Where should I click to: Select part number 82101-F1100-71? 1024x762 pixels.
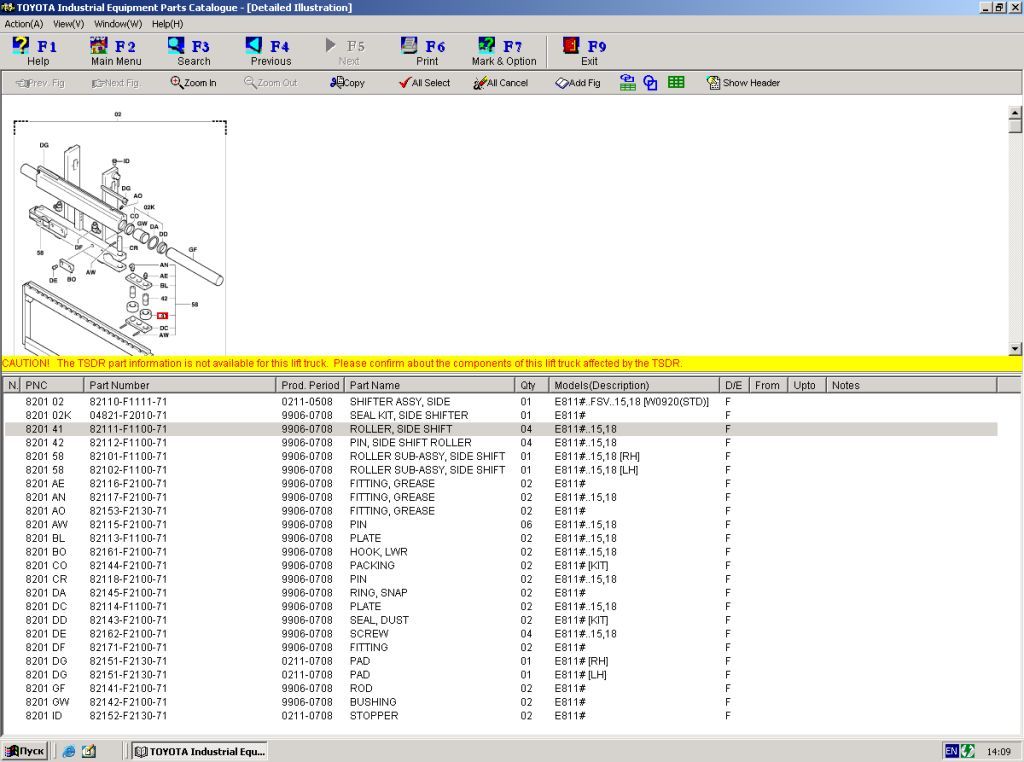point(128,456)
